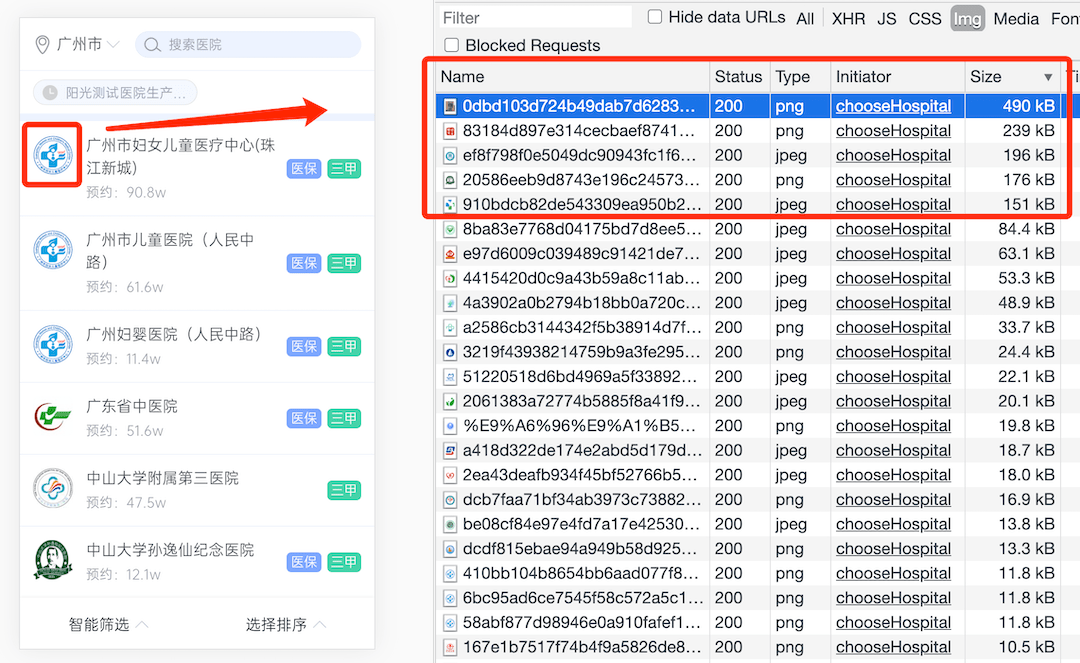Enable the Hide data URLs checkbox

tap(655, 17)
